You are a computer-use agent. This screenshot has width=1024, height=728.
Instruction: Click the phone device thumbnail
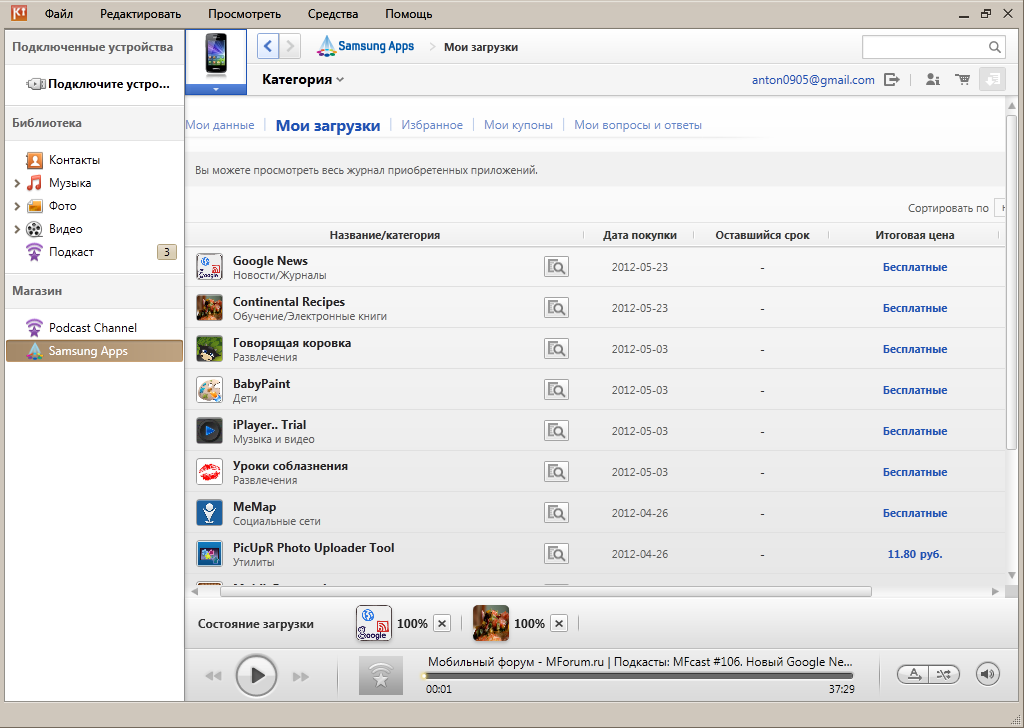[x=216, y=54]
